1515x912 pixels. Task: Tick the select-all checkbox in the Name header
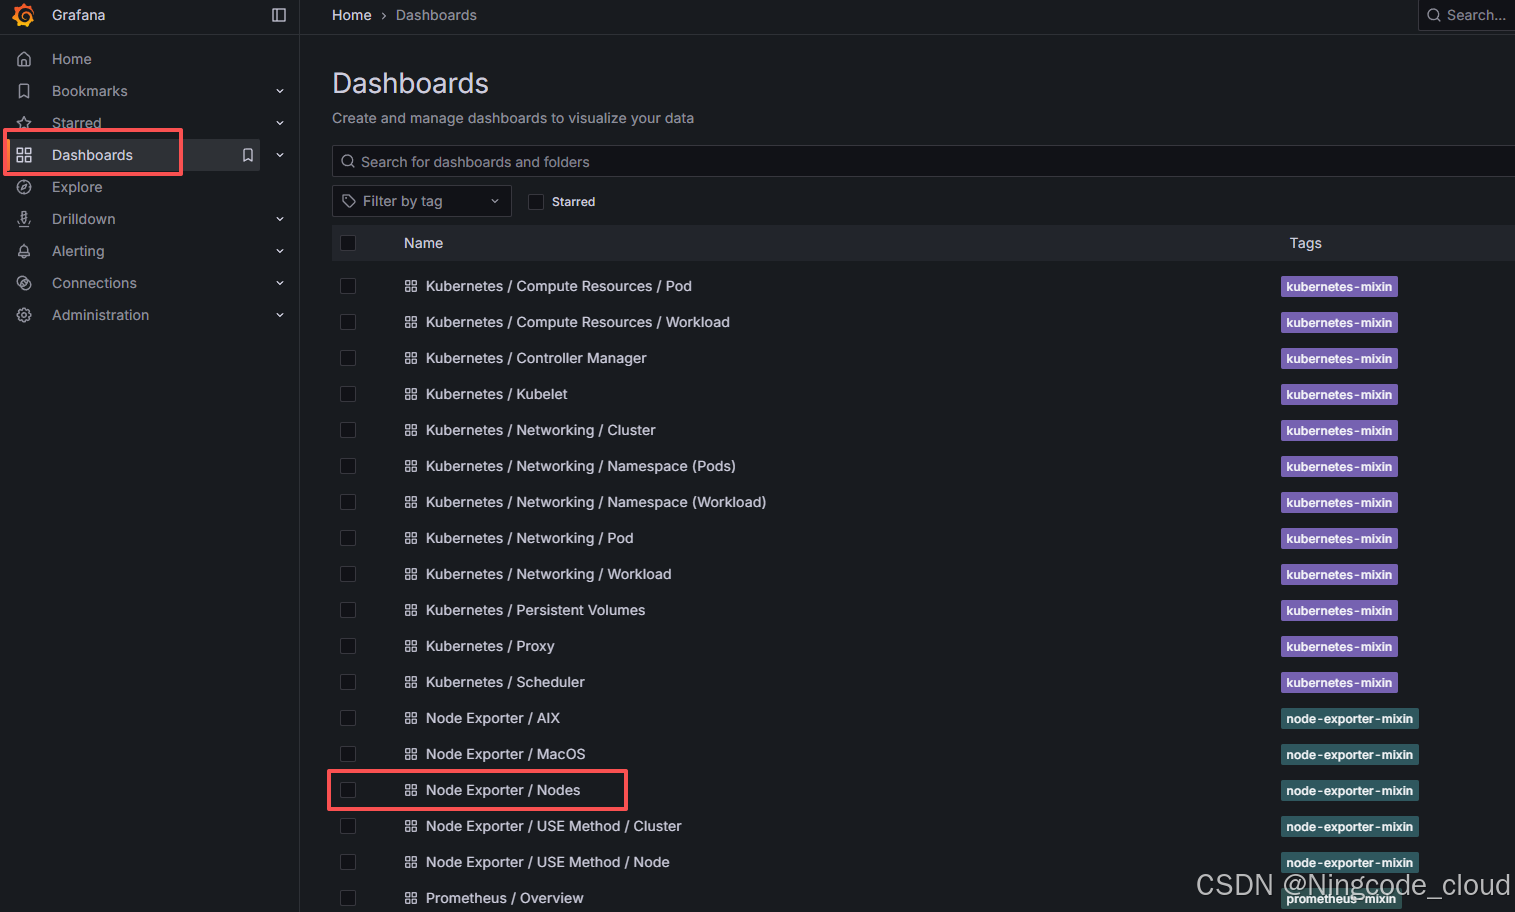[348, 243]
